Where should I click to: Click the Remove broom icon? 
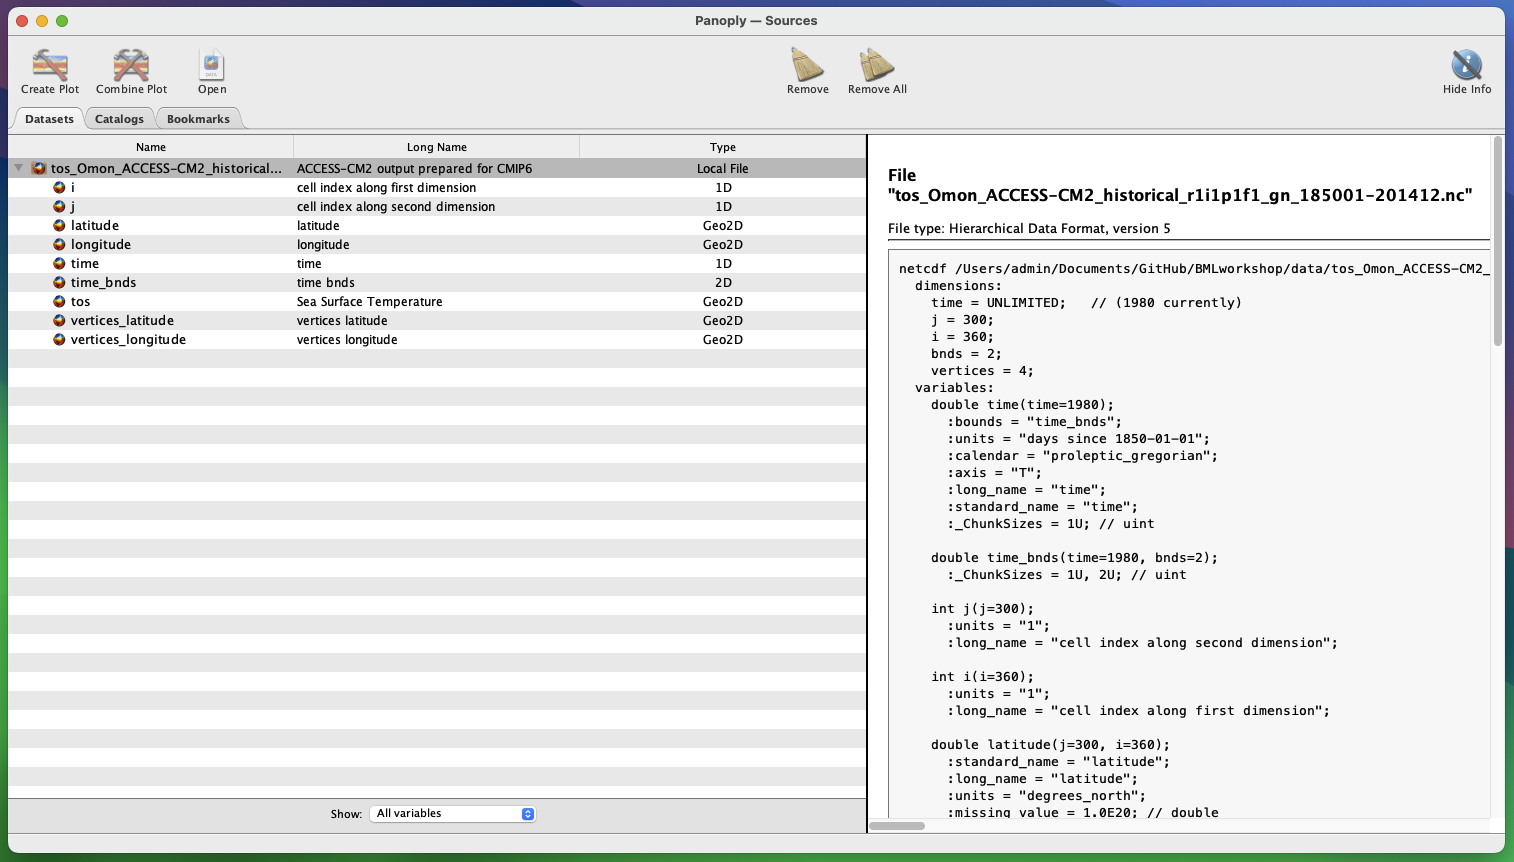(807, 66)
